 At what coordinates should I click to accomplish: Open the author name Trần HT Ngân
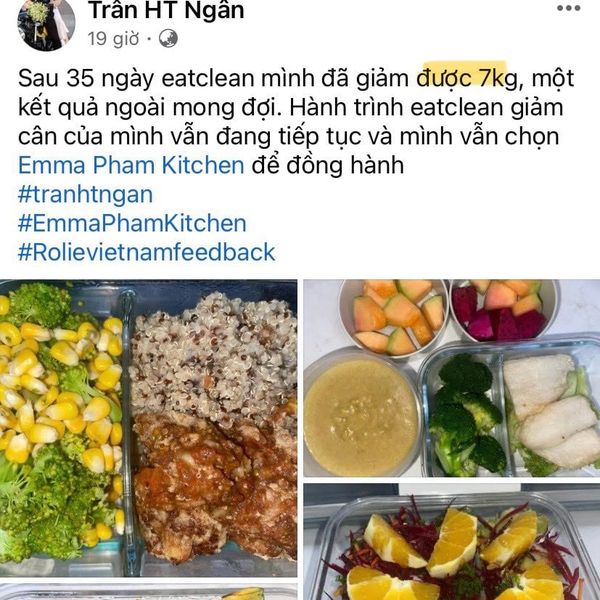pos(166,10)
